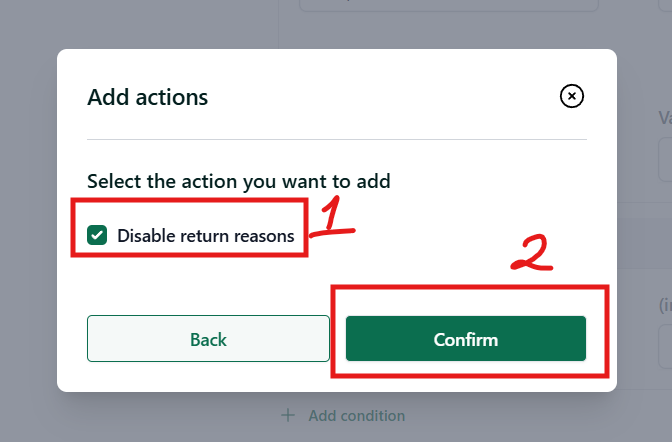Click the empty dialog area below the checkbox
The image size is (672, 442).
(193, 285)
